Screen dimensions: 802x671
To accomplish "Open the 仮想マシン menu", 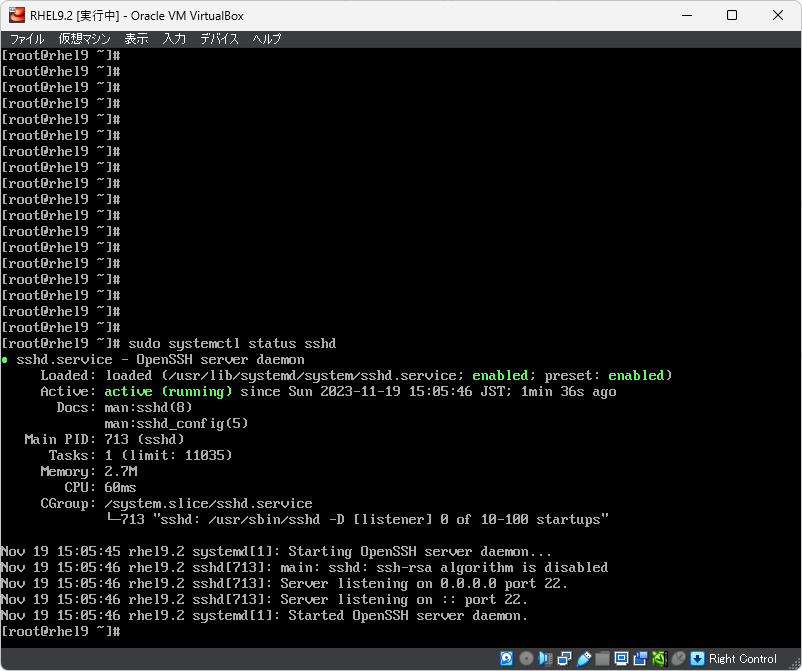I will pos(84,39).
